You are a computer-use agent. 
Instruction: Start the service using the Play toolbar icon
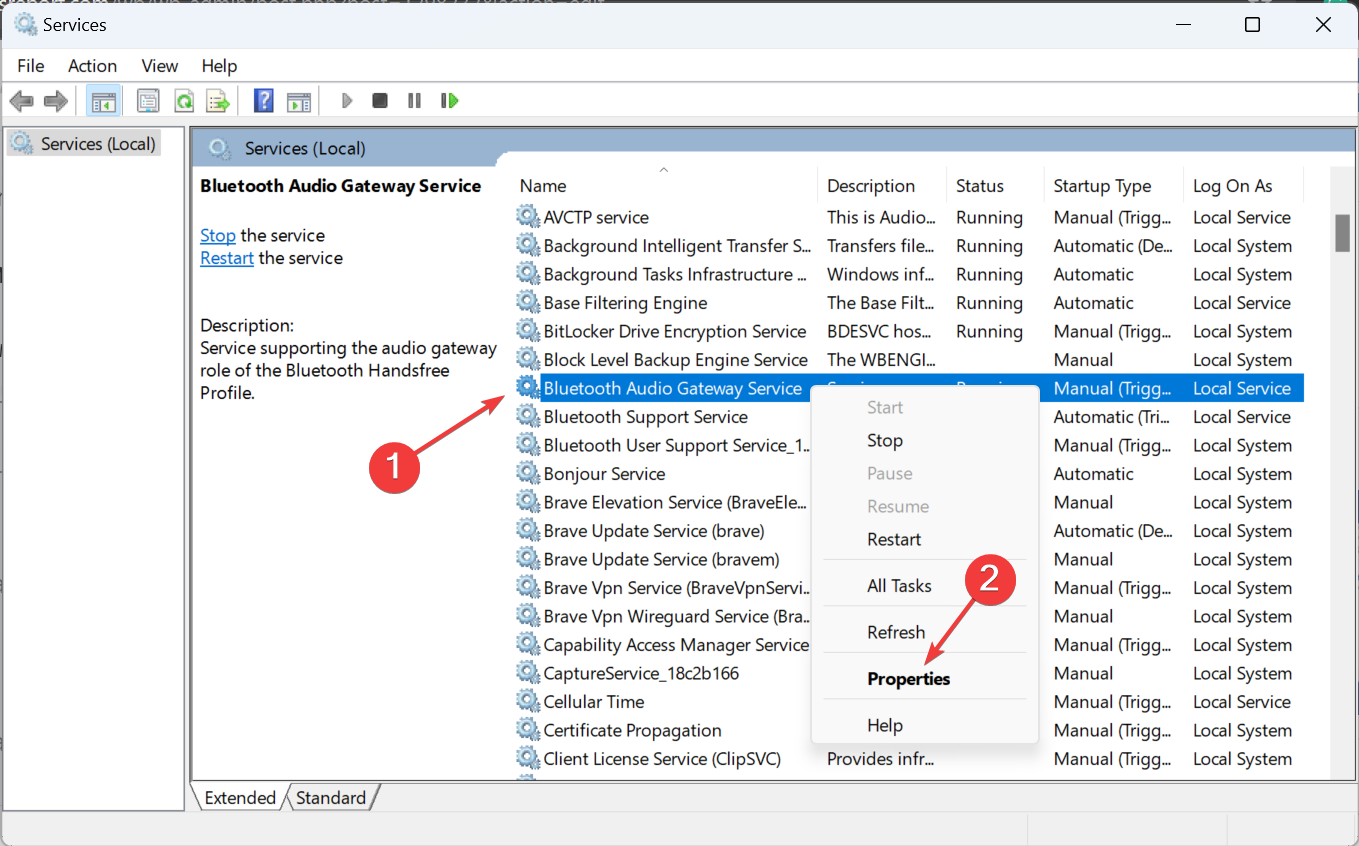tap(346, 100)
